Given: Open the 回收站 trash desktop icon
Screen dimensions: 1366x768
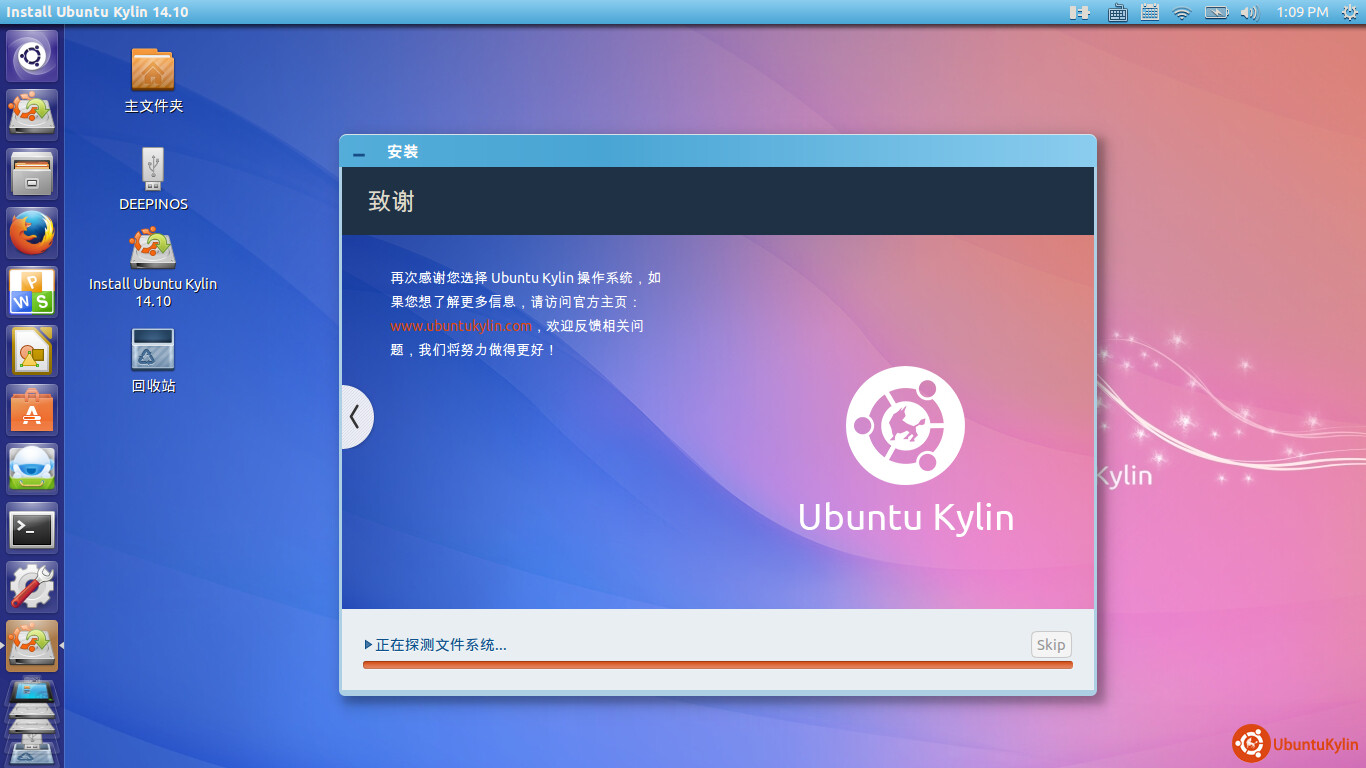Looking at the screenshot, I should tap(153, 351).
